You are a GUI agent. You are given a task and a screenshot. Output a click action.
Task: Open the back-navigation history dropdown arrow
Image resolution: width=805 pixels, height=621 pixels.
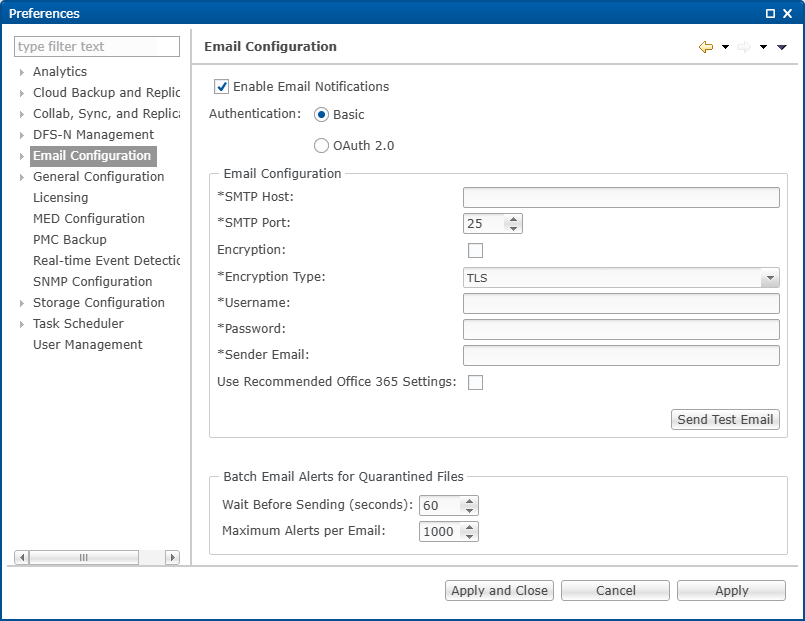(725, 47)
